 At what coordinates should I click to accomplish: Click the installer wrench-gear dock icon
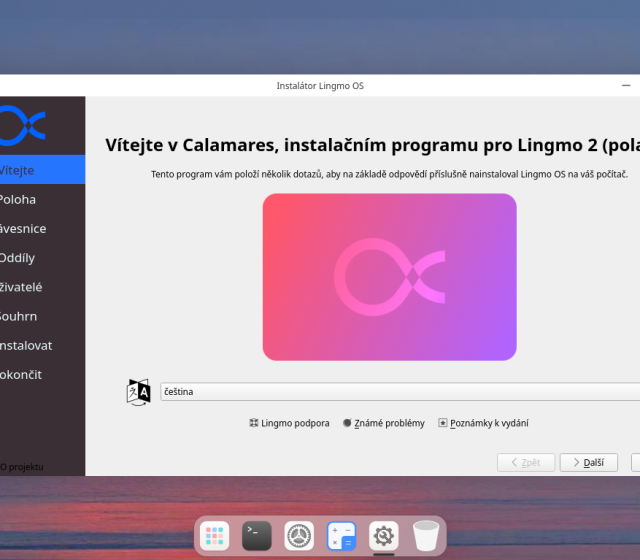(x=384, y=536)
